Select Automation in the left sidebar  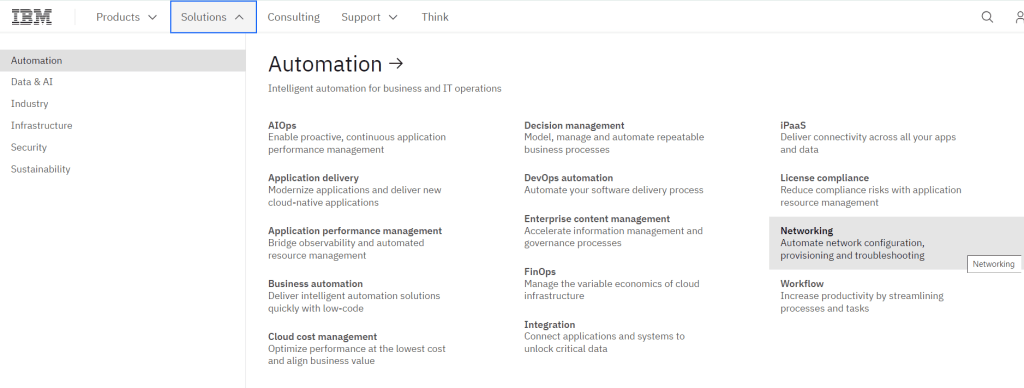(x=123, y=60)
